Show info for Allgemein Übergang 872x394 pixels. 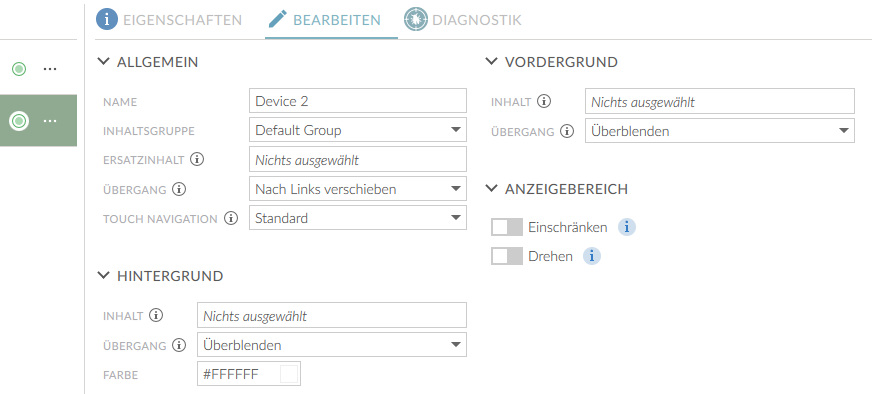[179, 189]
